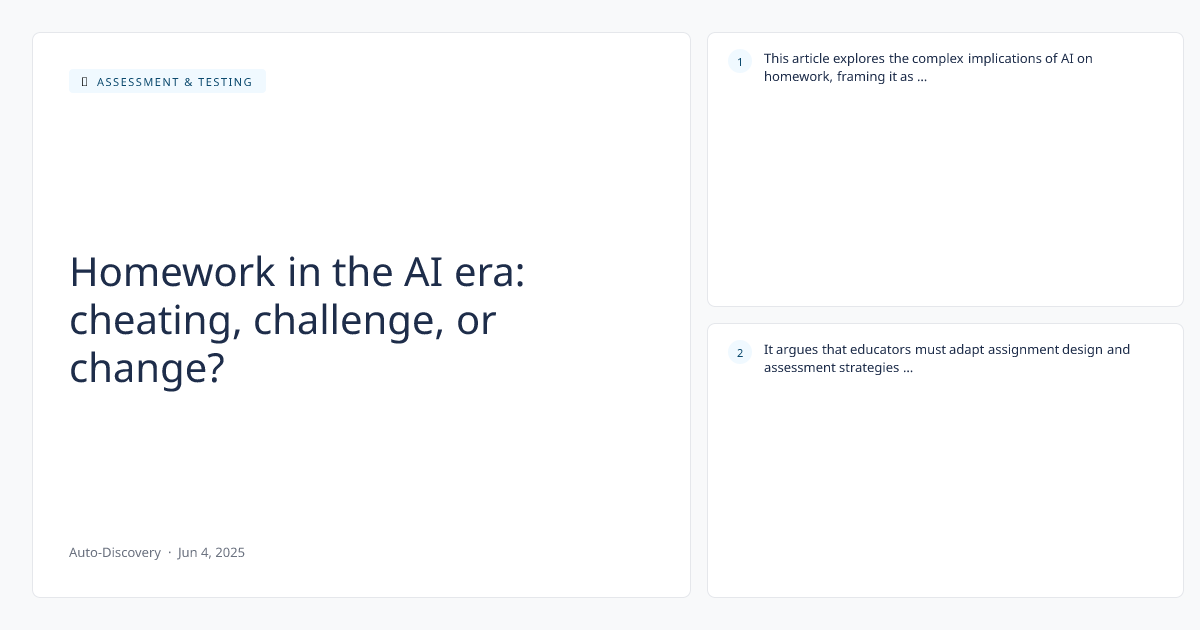The height and width of the screenshot is (630, 1200).
Task: Click the icon in the Assessment & Testing tag
Action: click(85, 82)
